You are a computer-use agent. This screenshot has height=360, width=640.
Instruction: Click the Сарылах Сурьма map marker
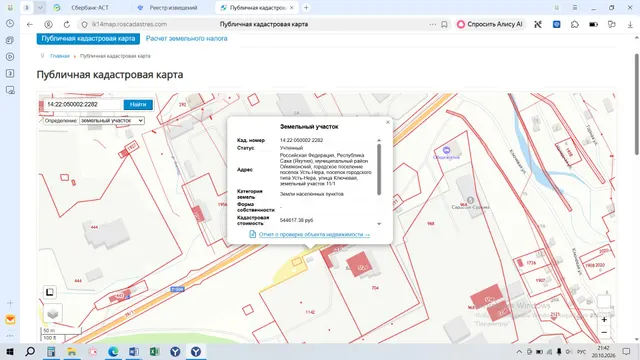click(x=470, y=200)
